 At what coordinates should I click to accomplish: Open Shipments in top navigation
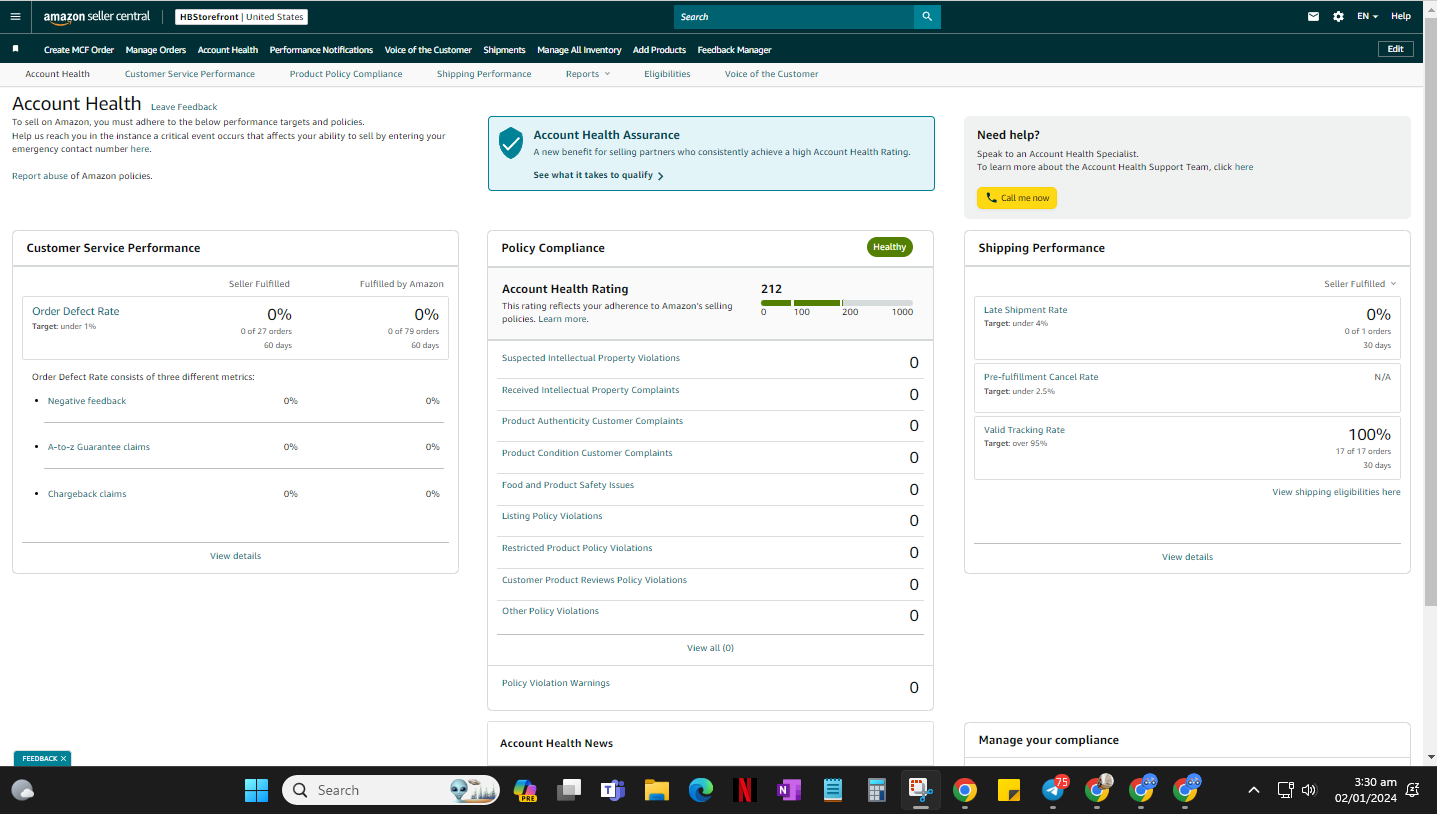[504, 50]
